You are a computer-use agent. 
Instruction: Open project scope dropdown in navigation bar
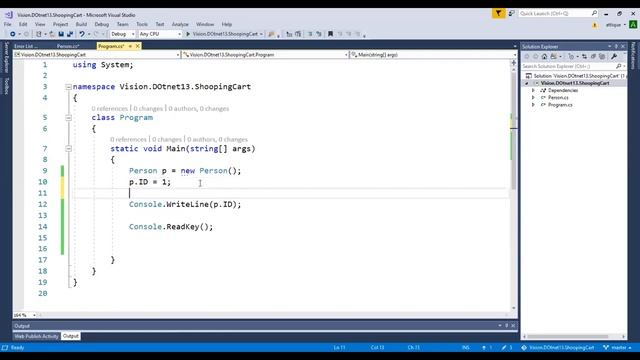[178, 54]
